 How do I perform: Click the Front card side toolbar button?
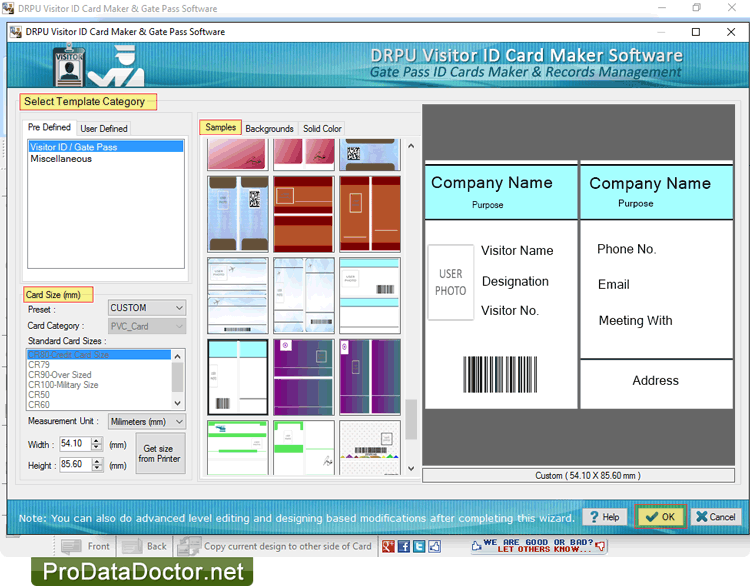(x=86, y=546)
